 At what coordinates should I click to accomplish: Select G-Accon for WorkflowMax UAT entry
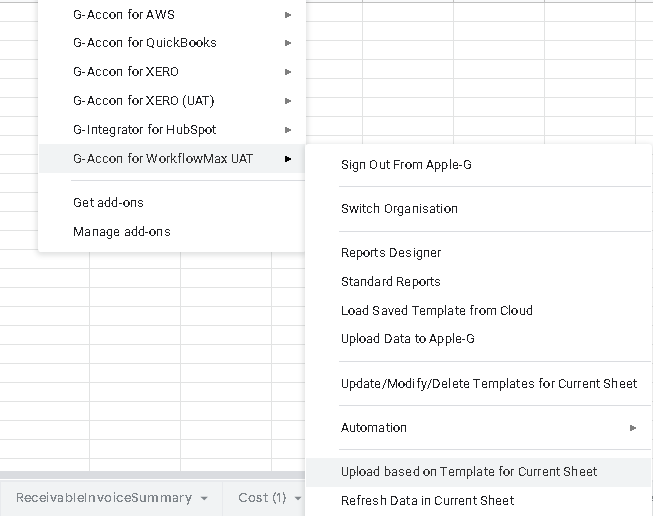[x=172, y=159]
